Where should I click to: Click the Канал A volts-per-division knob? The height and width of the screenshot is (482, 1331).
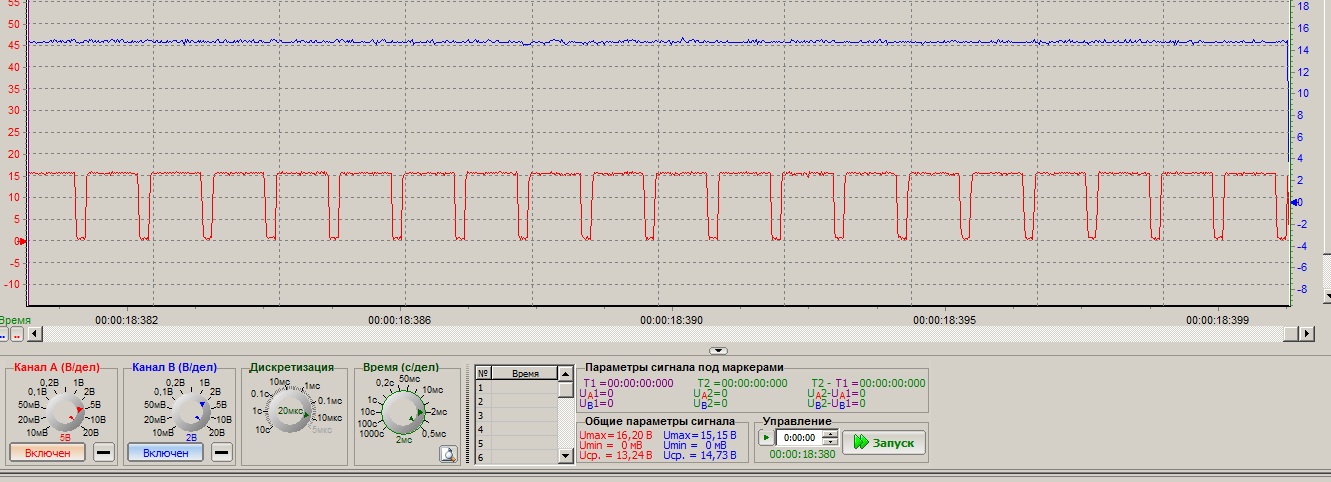[x=66, y=410]
